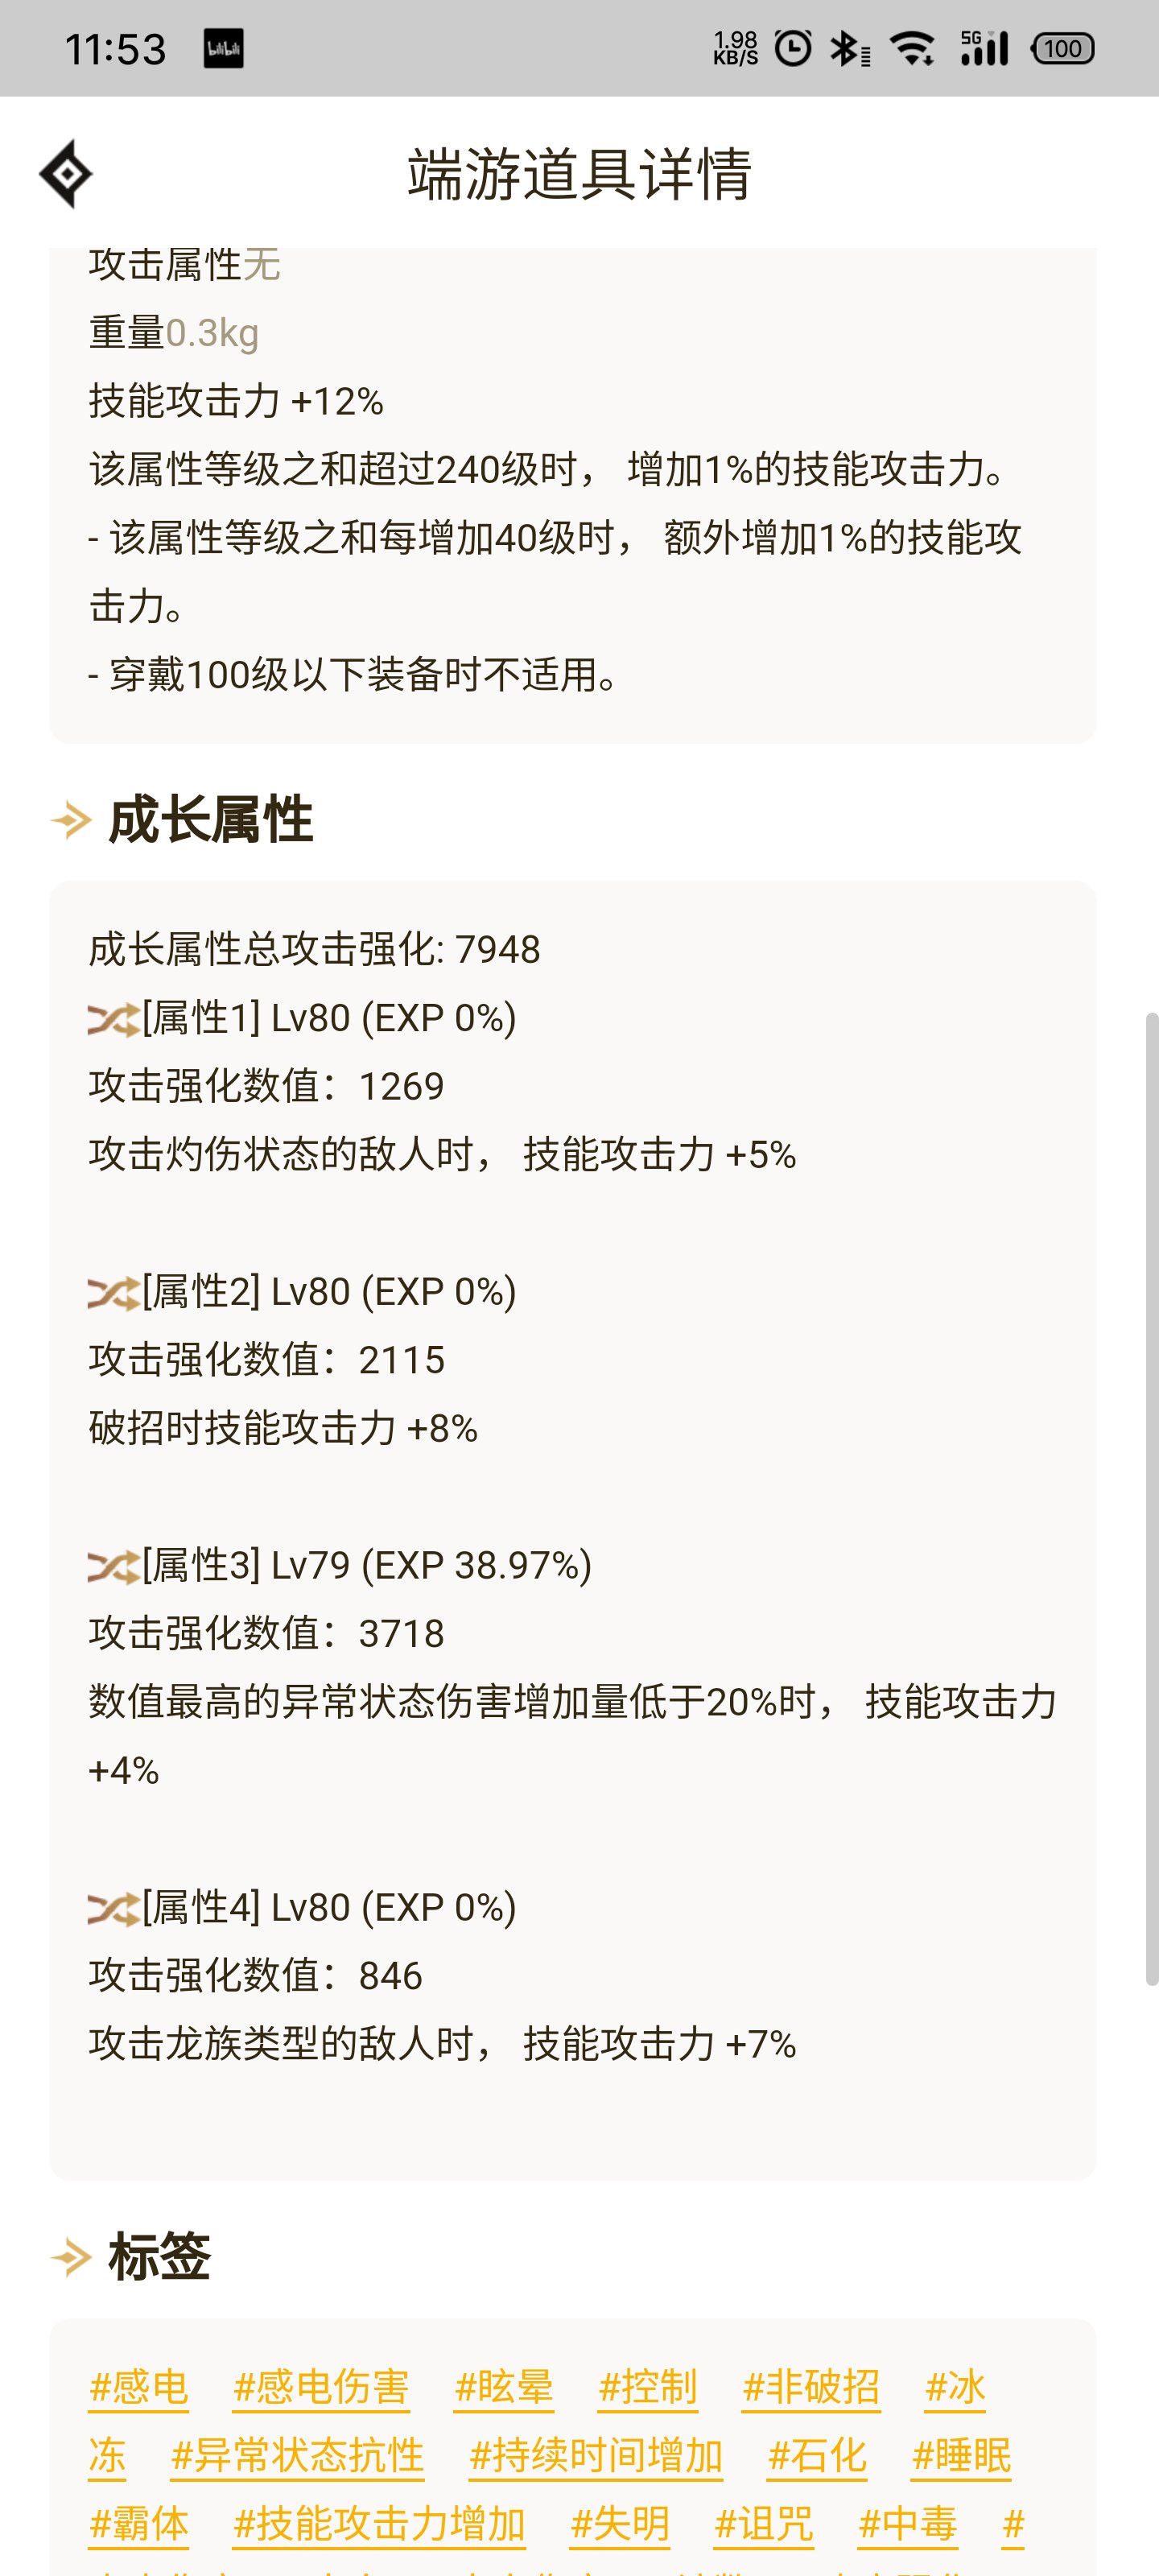
Task: Tap the diamond back icon in header
Action: click(x=66, y=174)
